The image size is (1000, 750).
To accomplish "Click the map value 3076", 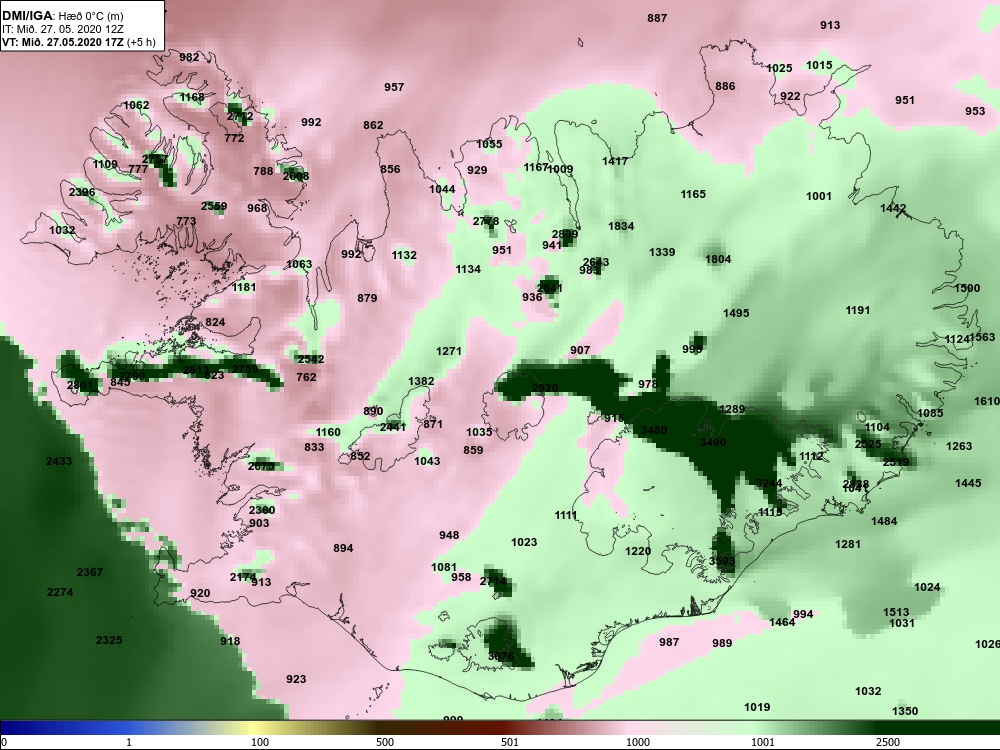I will (x=501, y=656).
